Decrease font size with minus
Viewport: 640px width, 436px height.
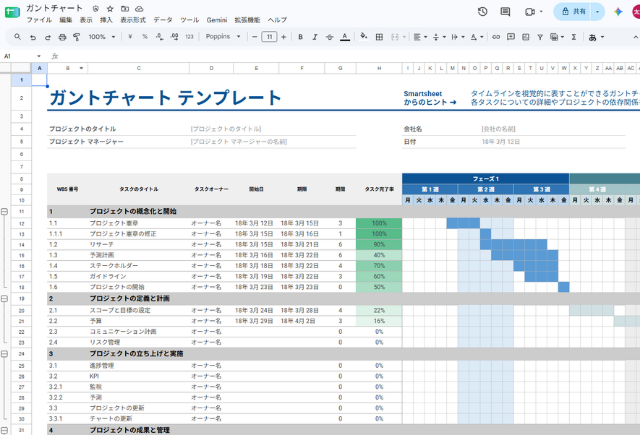click(x=255, y=37)
